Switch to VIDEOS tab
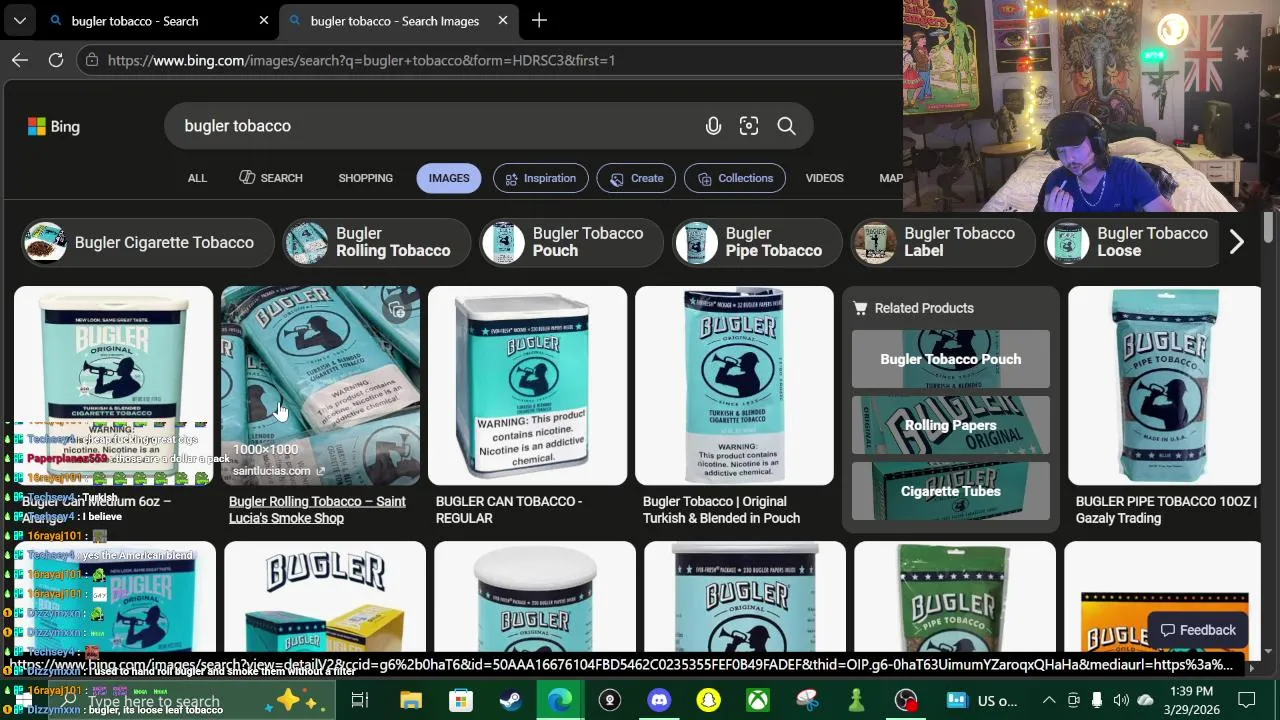 825,178
